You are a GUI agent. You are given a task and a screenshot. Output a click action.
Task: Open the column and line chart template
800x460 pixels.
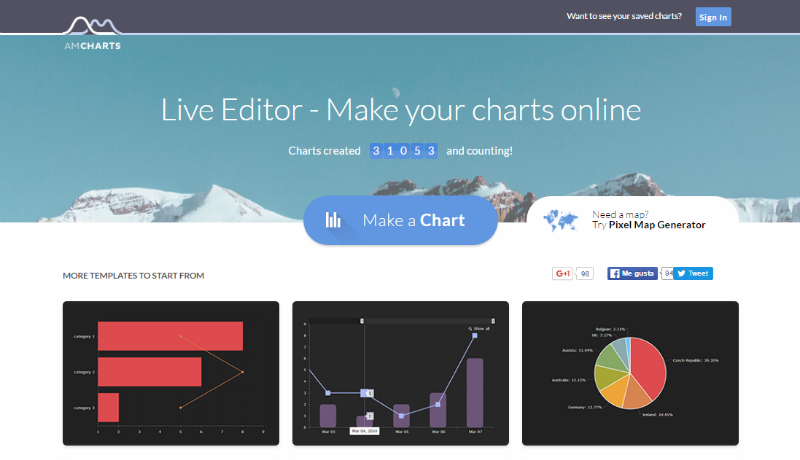(x=400, y=373)
